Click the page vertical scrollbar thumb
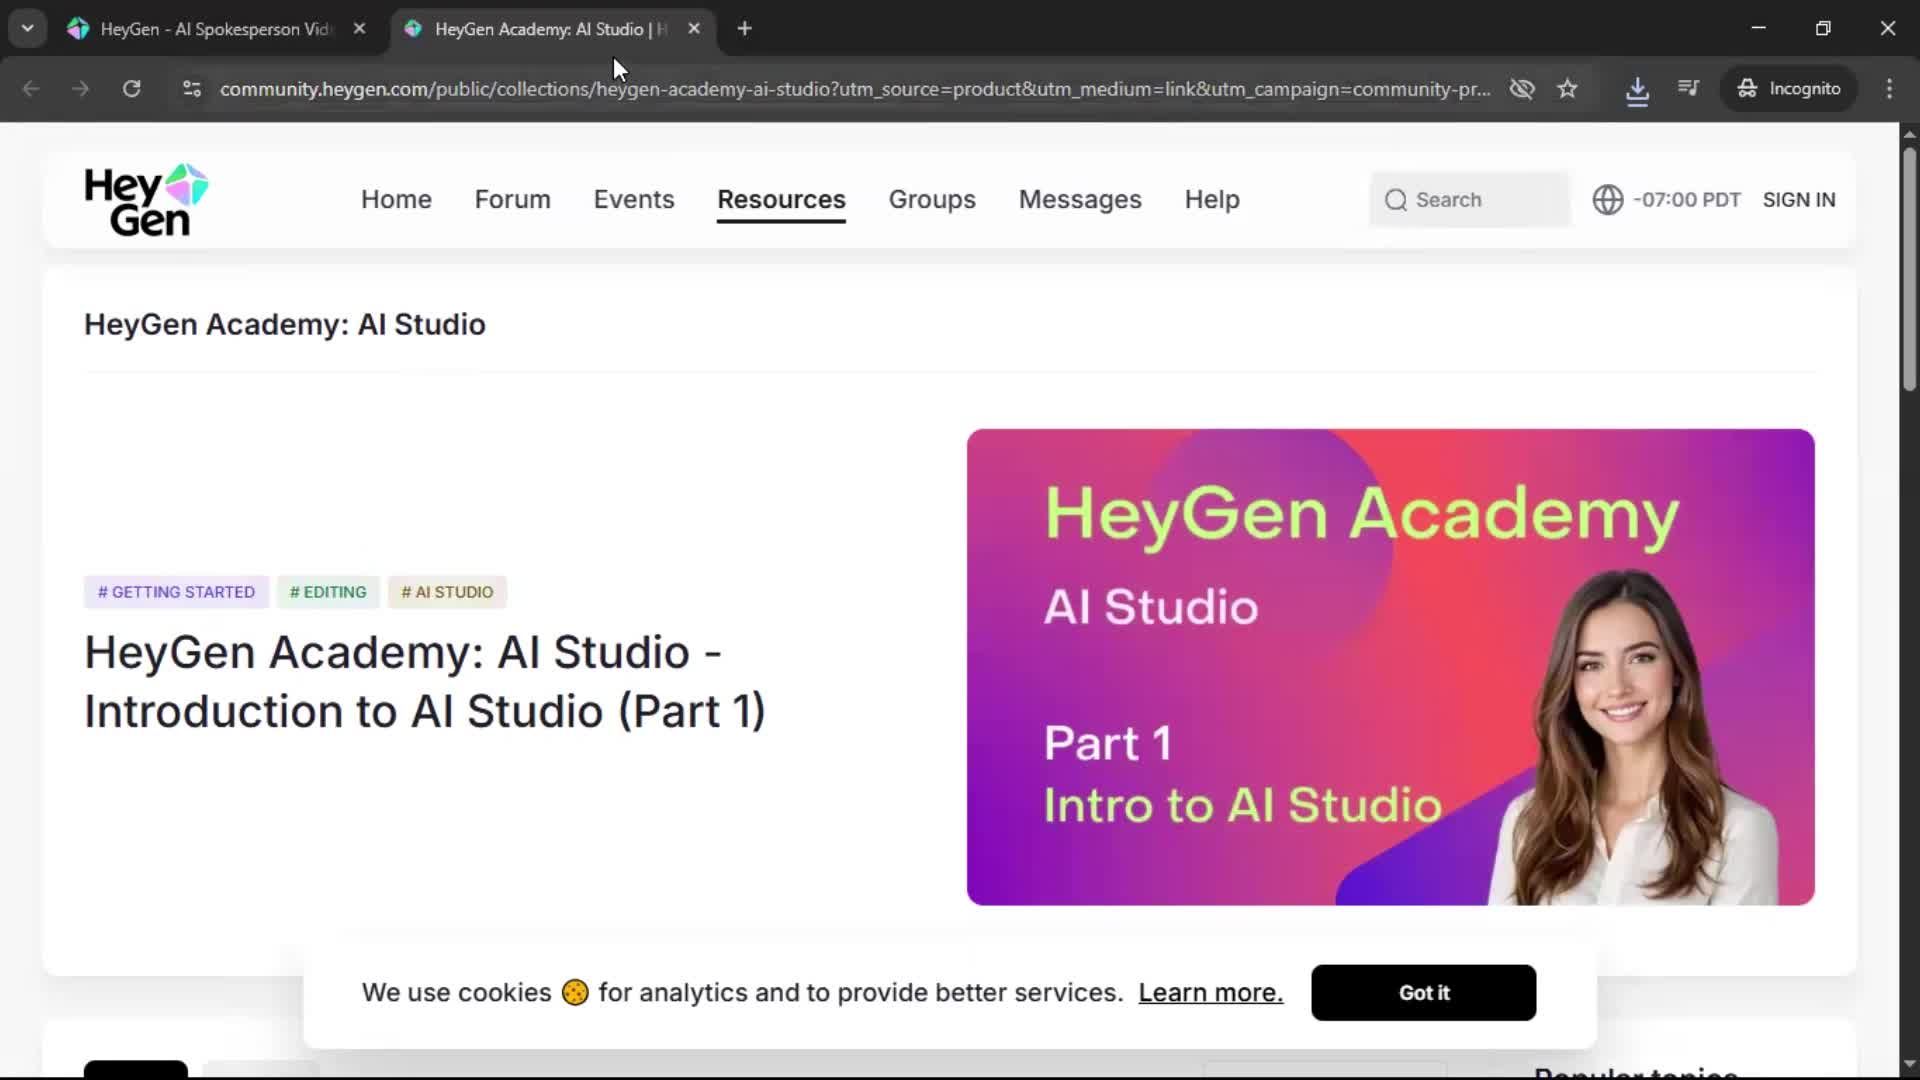This screenshot has width=1920, height=1080. pos(1909,270)
